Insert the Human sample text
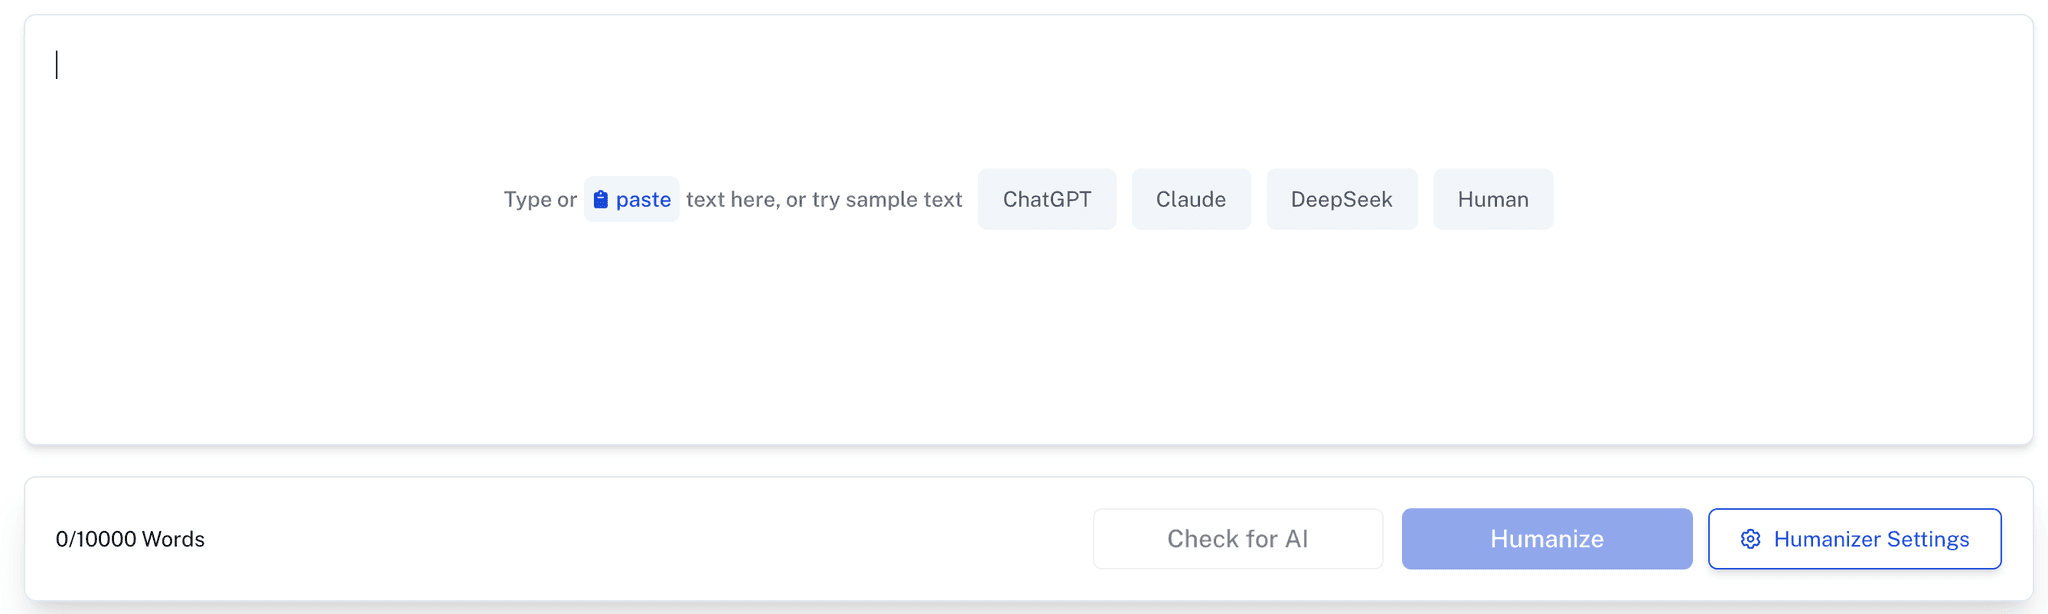The image size is (2048, 614). pos(1492,199)
